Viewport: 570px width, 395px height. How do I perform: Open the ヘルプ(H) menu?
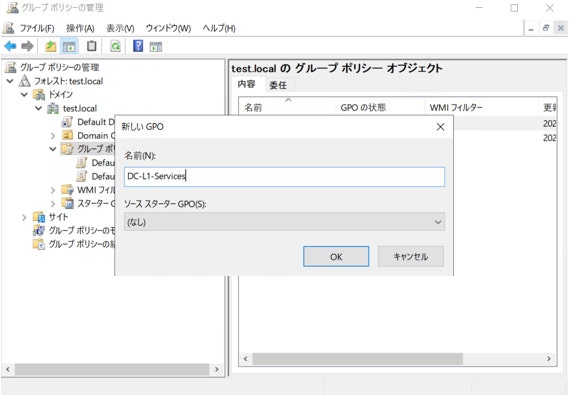click(x=219, y=28)
